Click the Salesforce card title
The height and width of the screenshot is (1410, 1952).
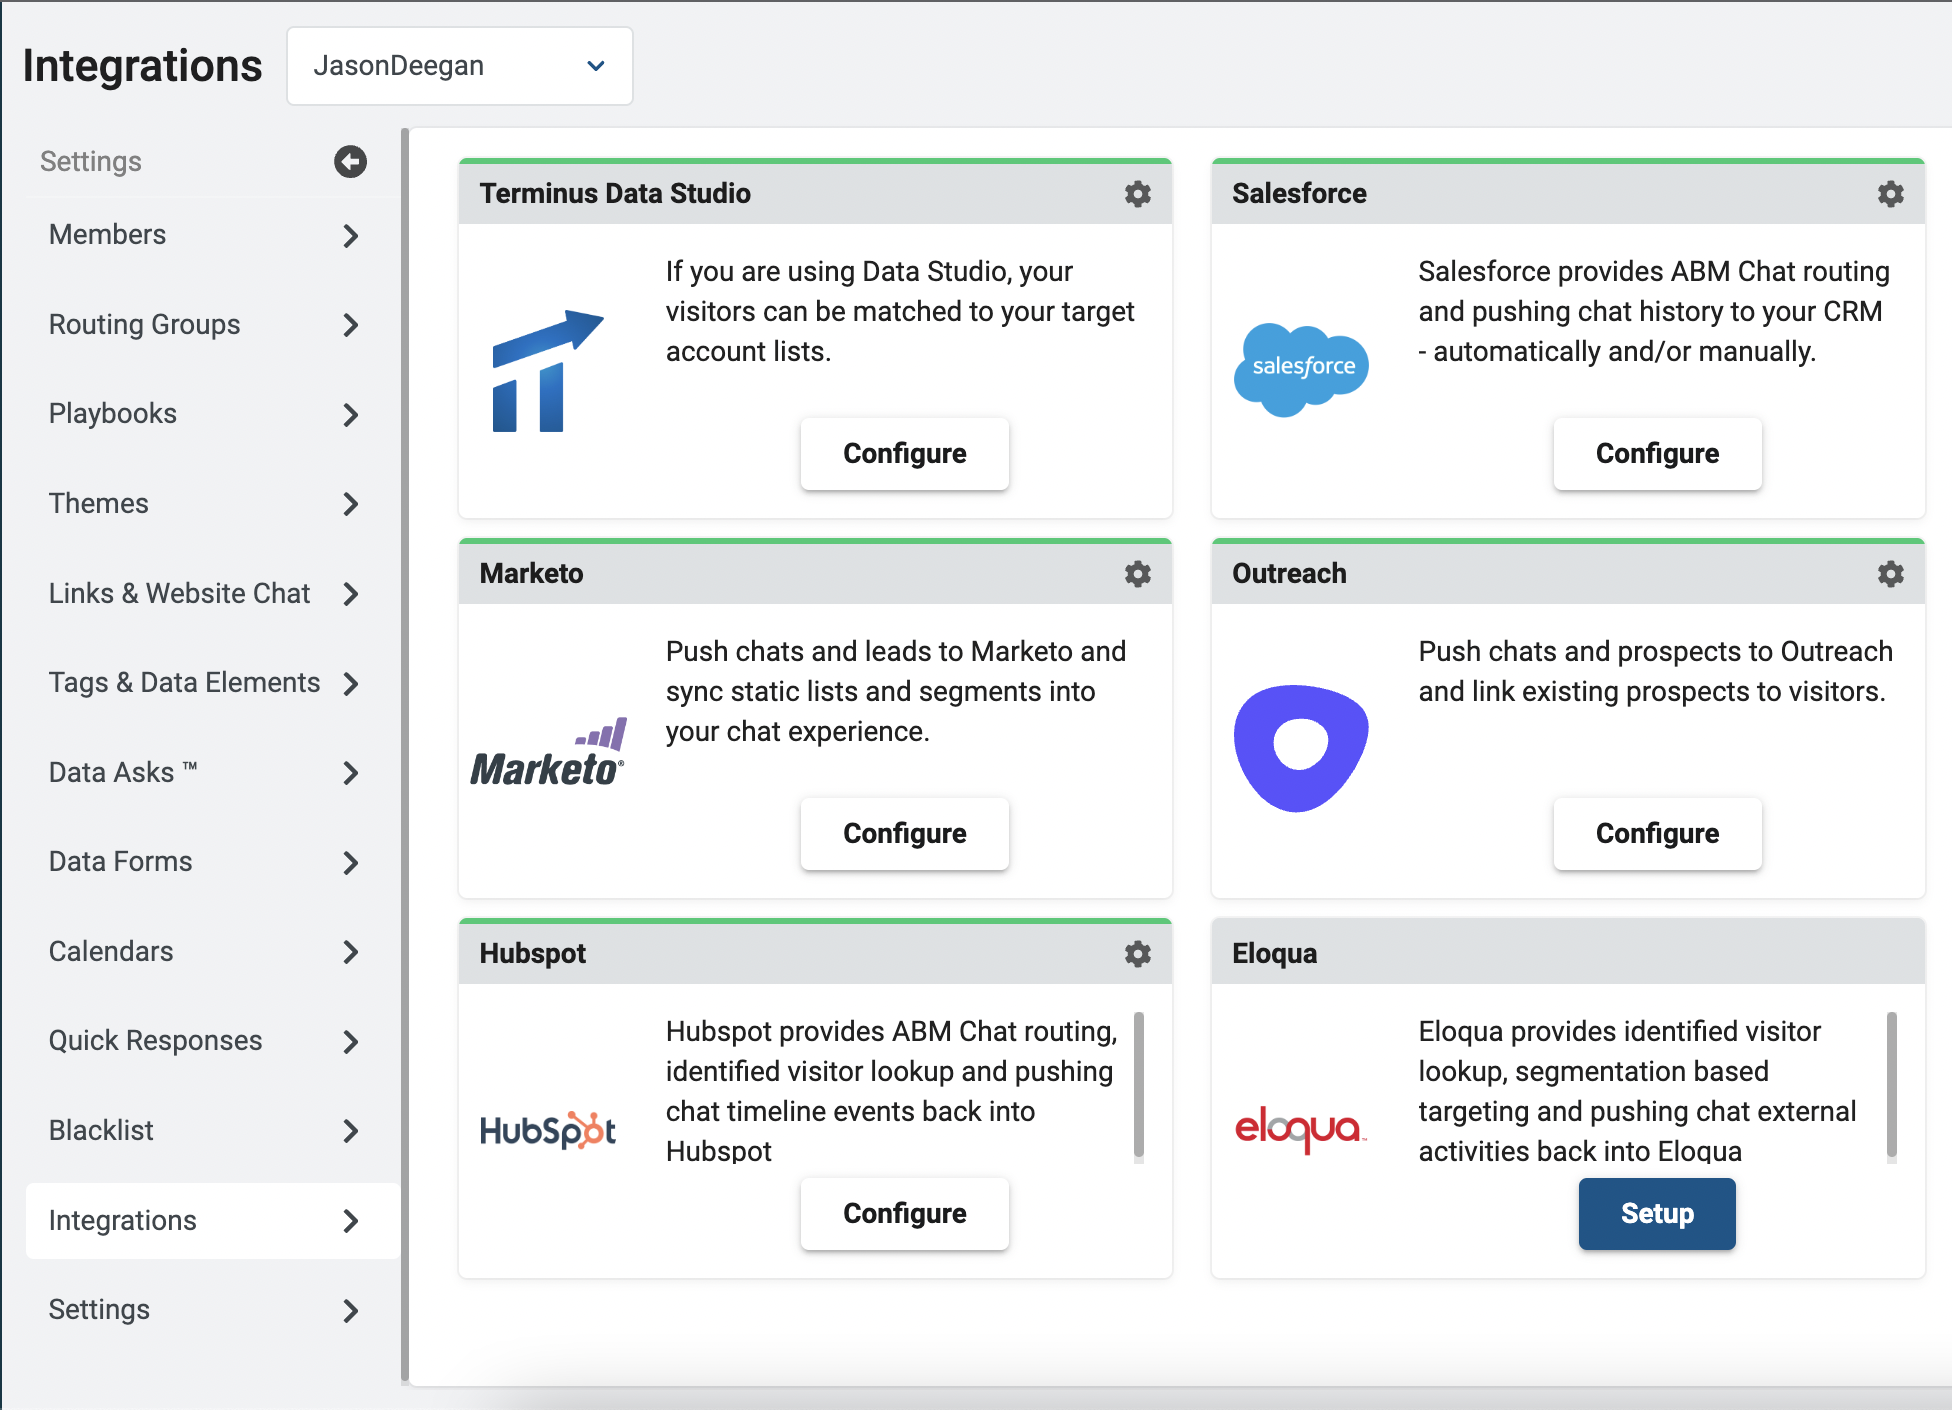pyautogui.click(x=1299, y=194)
